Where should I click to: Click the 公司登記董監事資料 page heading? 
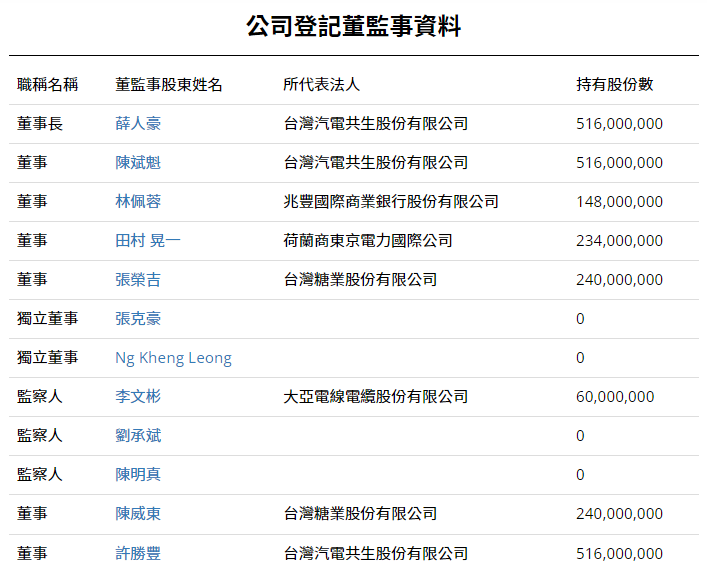pyautogui.click(x=354, y=27)
